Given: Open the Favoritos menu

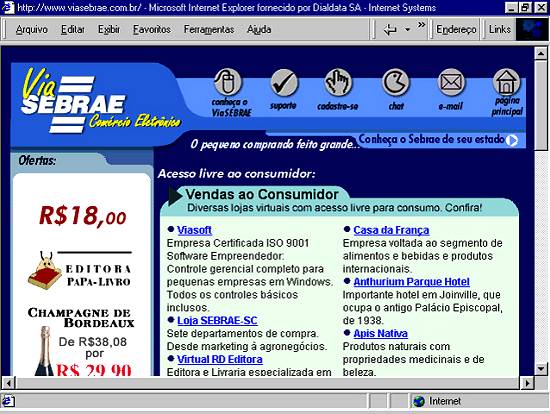Looking at the screenshot, I should tap(152, 29).
